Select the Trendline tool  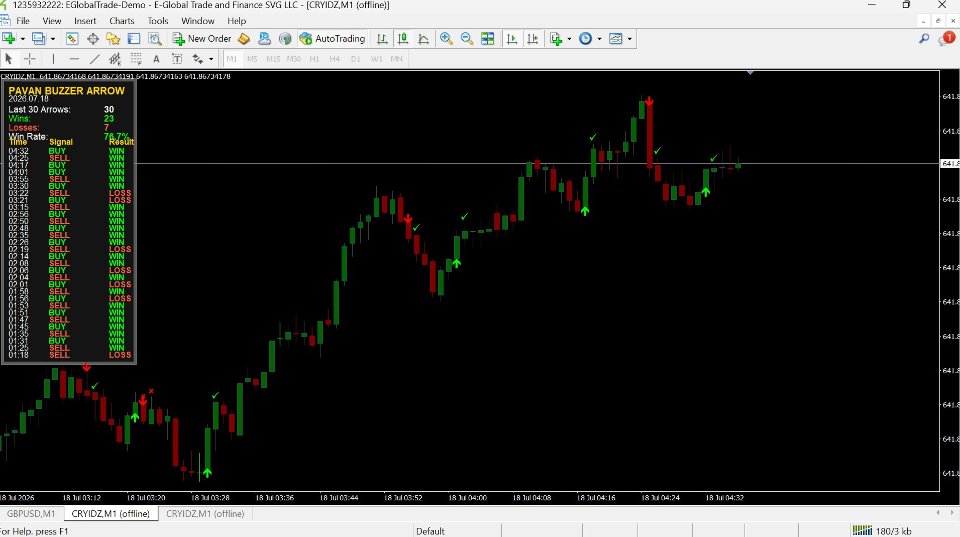pos(94,59)
